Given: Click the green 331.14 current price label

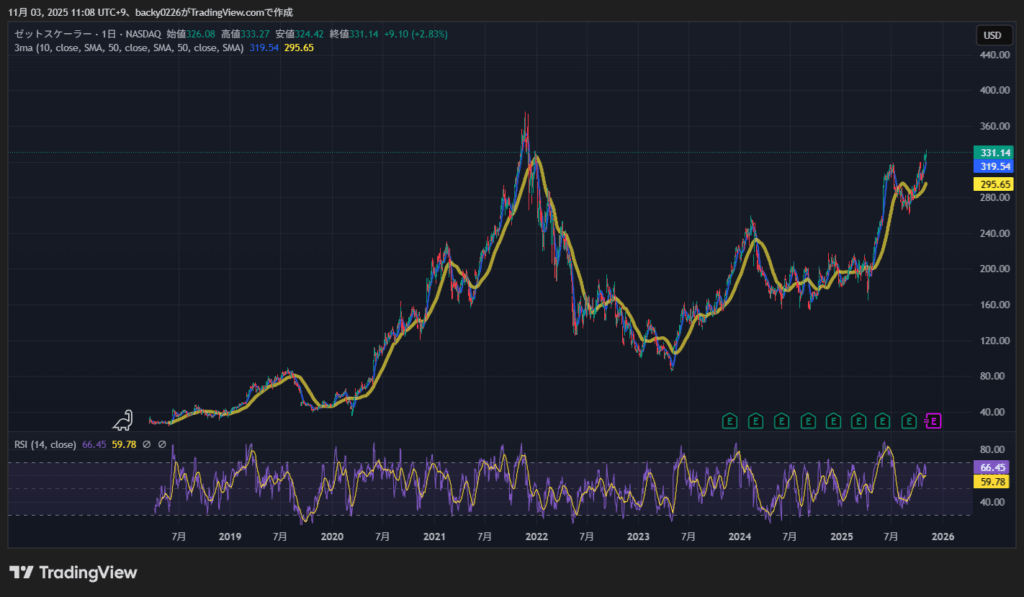Looking at the screenshot, I should pyautogui.click(x=991, y=153).
